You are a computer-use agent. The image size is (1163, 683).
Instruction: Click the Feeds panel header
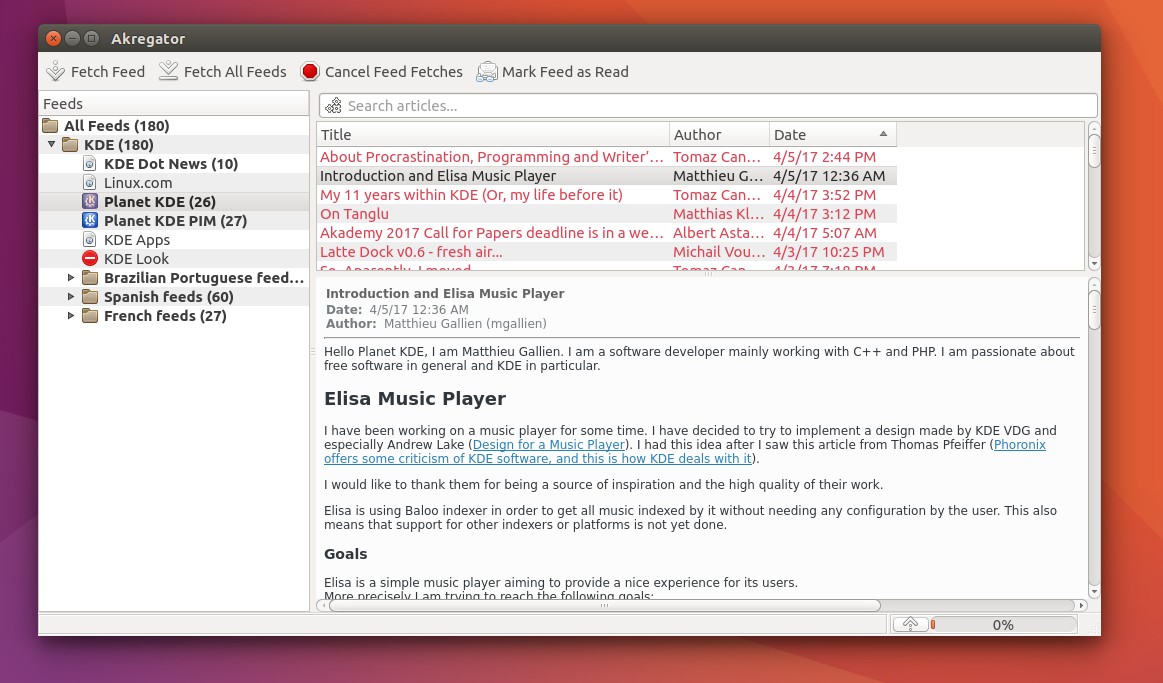tap(174, 103)
